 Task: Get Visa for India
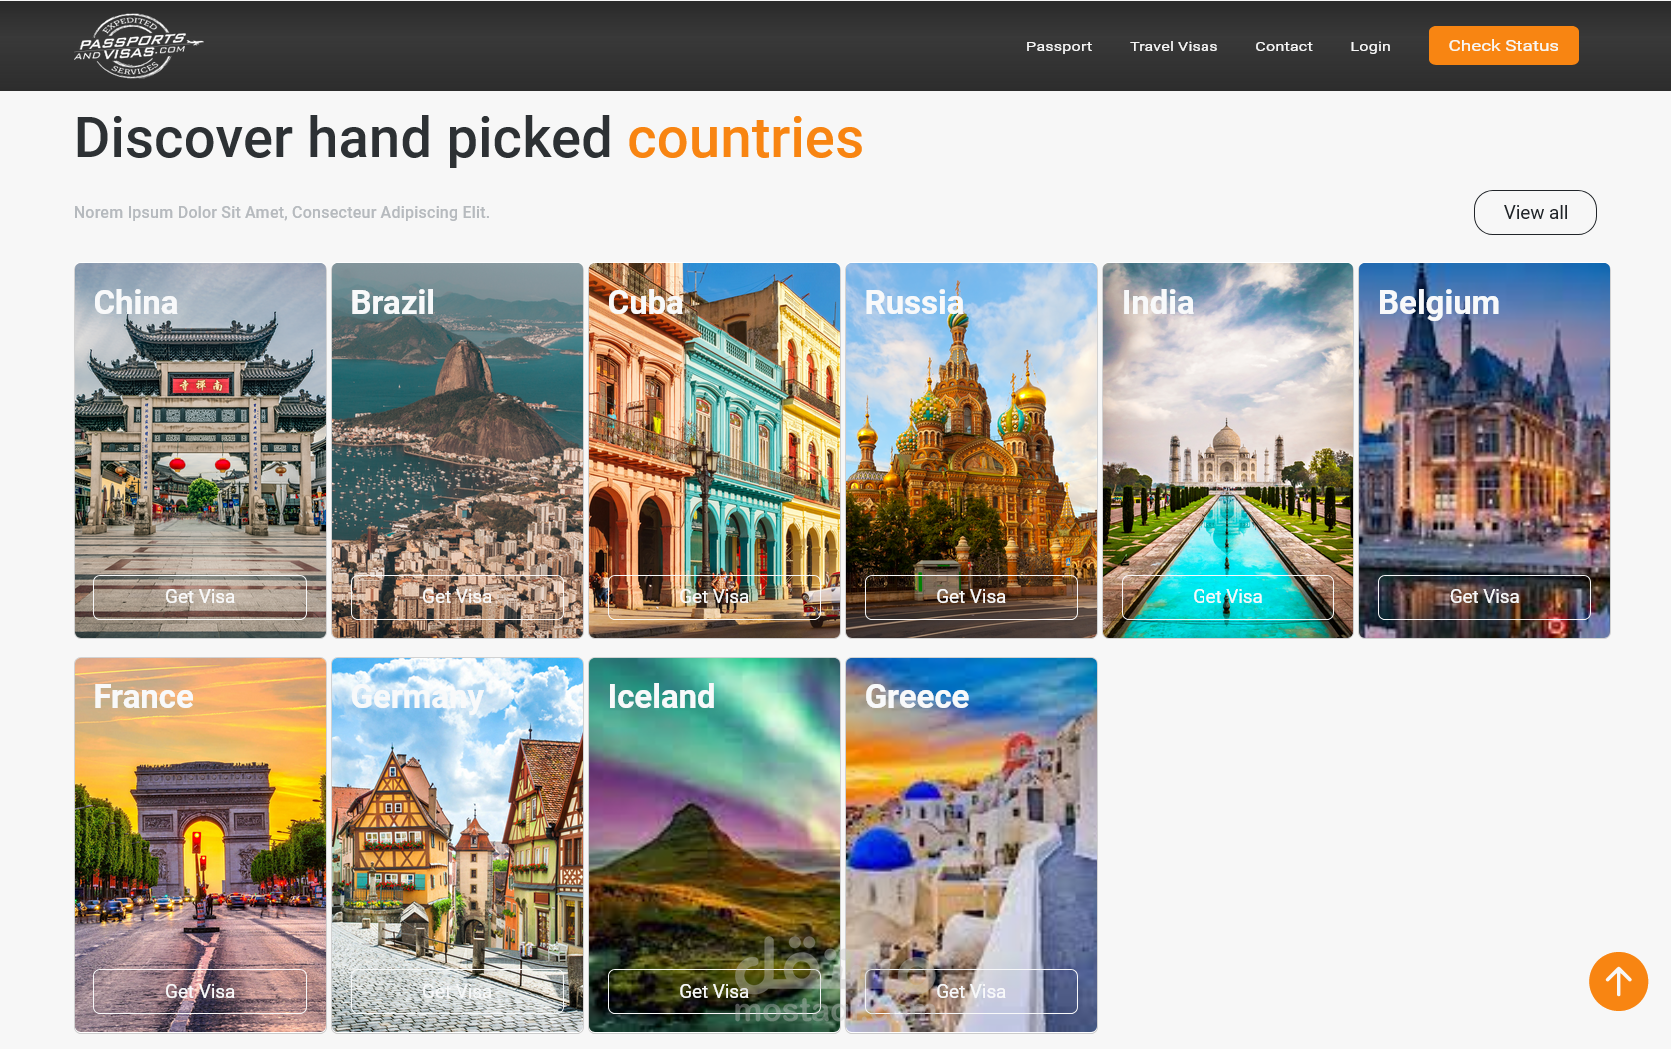pyautogui.click(x=1228, y=597)
